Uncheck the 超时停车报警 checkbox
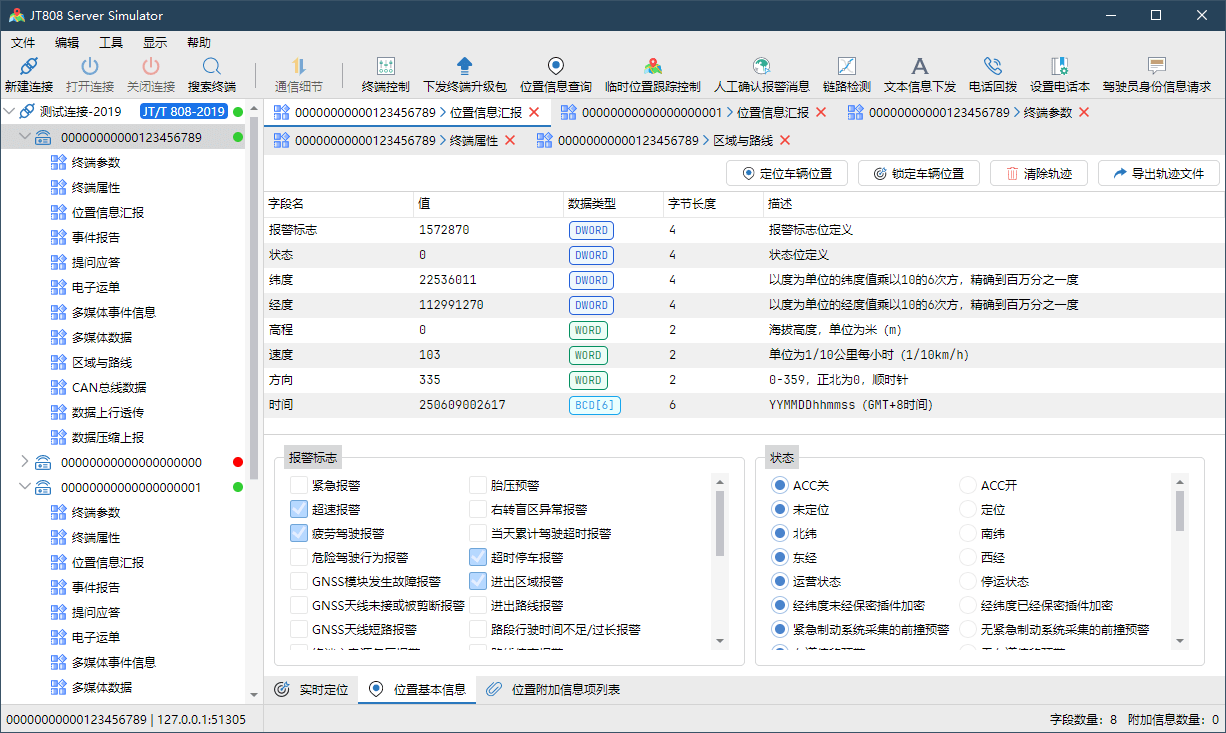 click(x=478, y=558)
